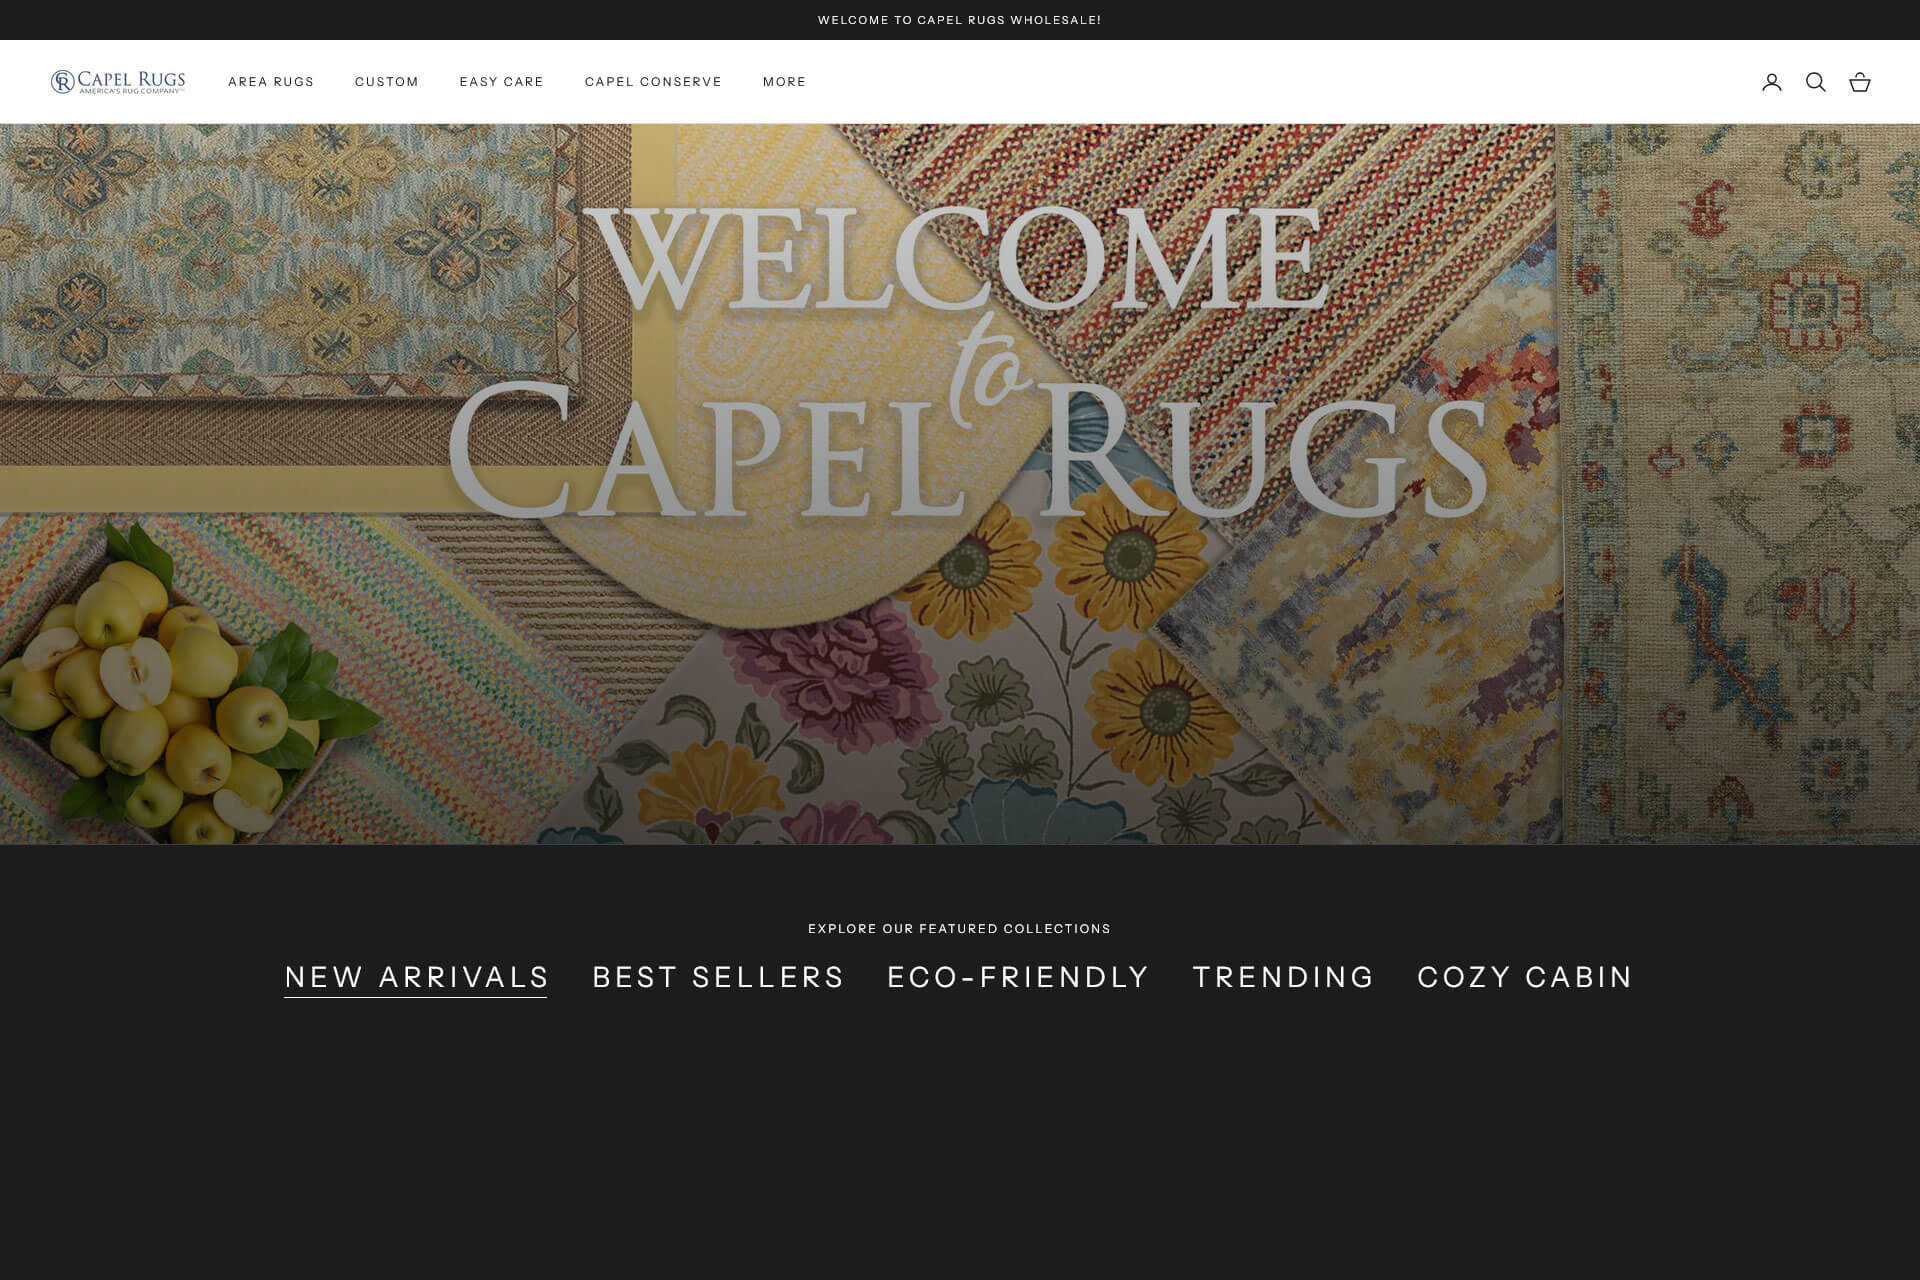Open the Easy Care menu

pyautogui.click(x=502, y=82)
